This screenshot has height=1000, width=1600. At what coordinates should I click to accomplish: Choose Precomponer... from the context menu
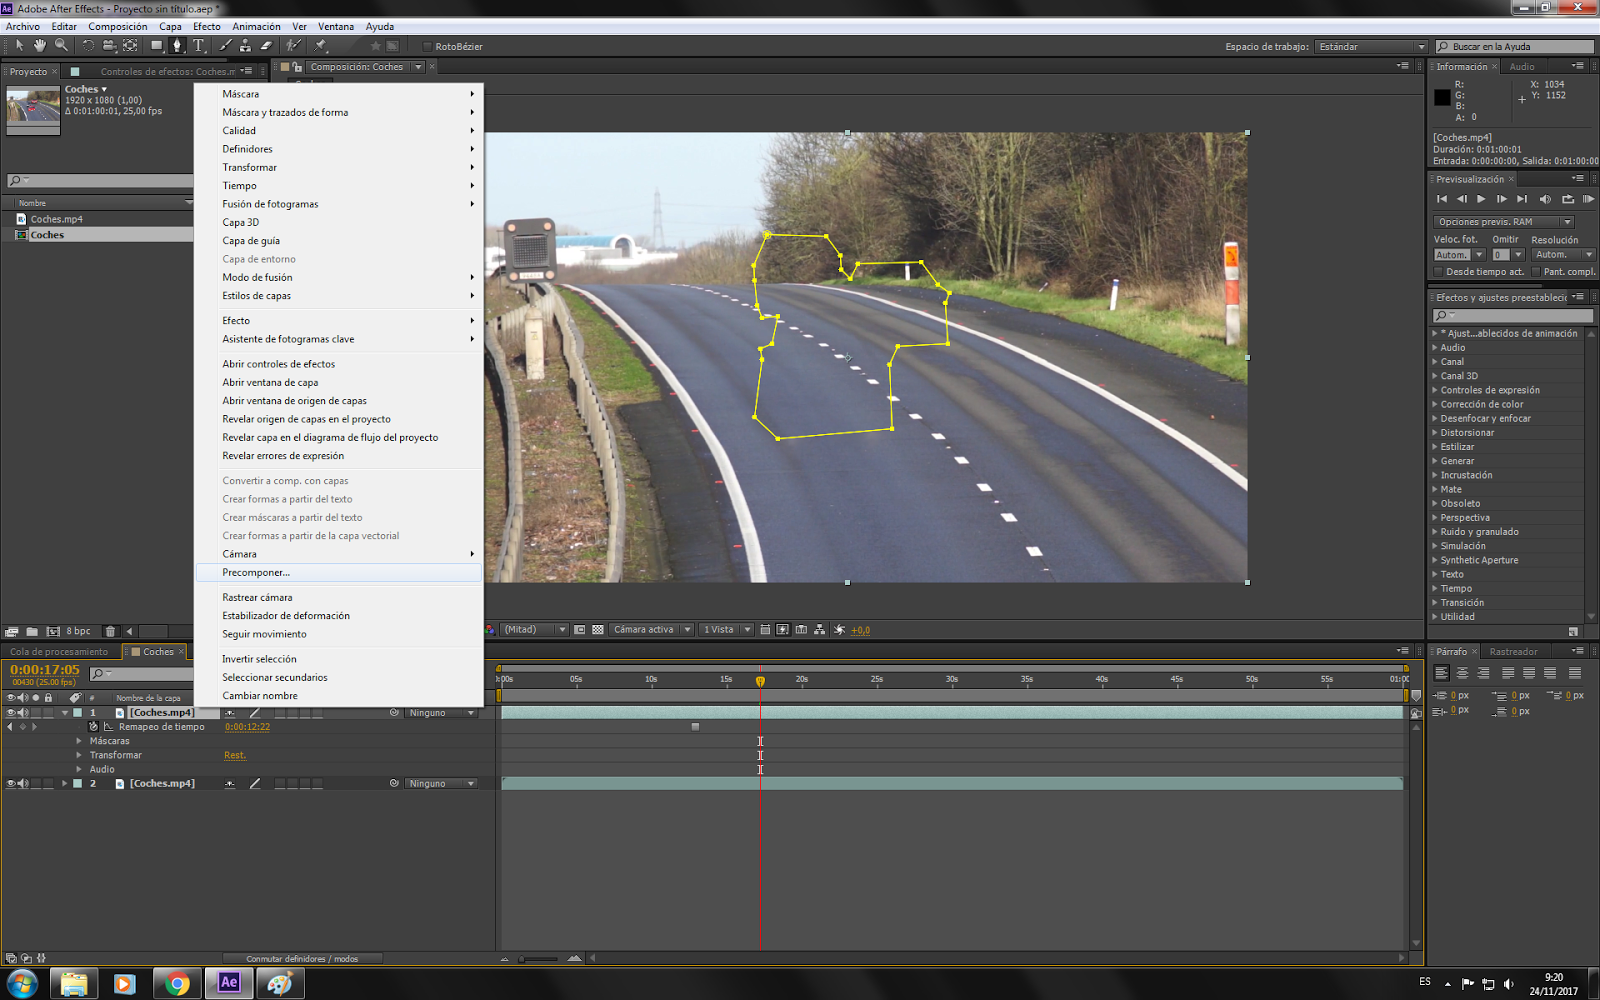pos(256,573)
